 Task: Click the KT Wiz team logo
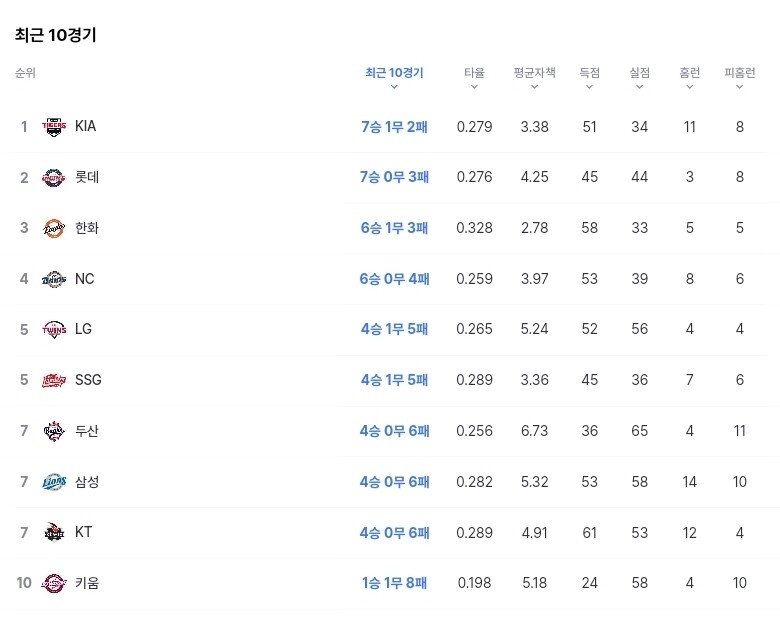[53, 533]
